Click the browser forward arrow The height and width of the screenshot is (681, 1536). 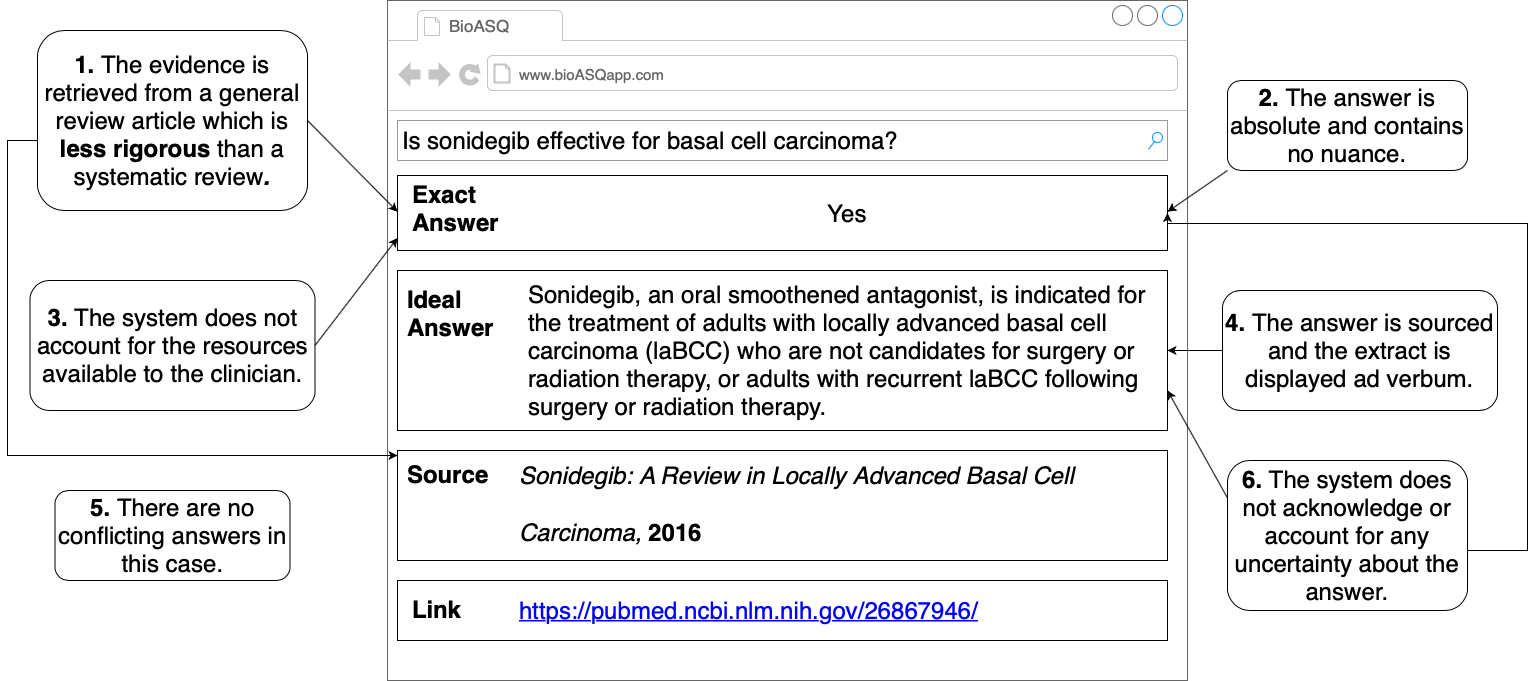(x=439, y=75)
